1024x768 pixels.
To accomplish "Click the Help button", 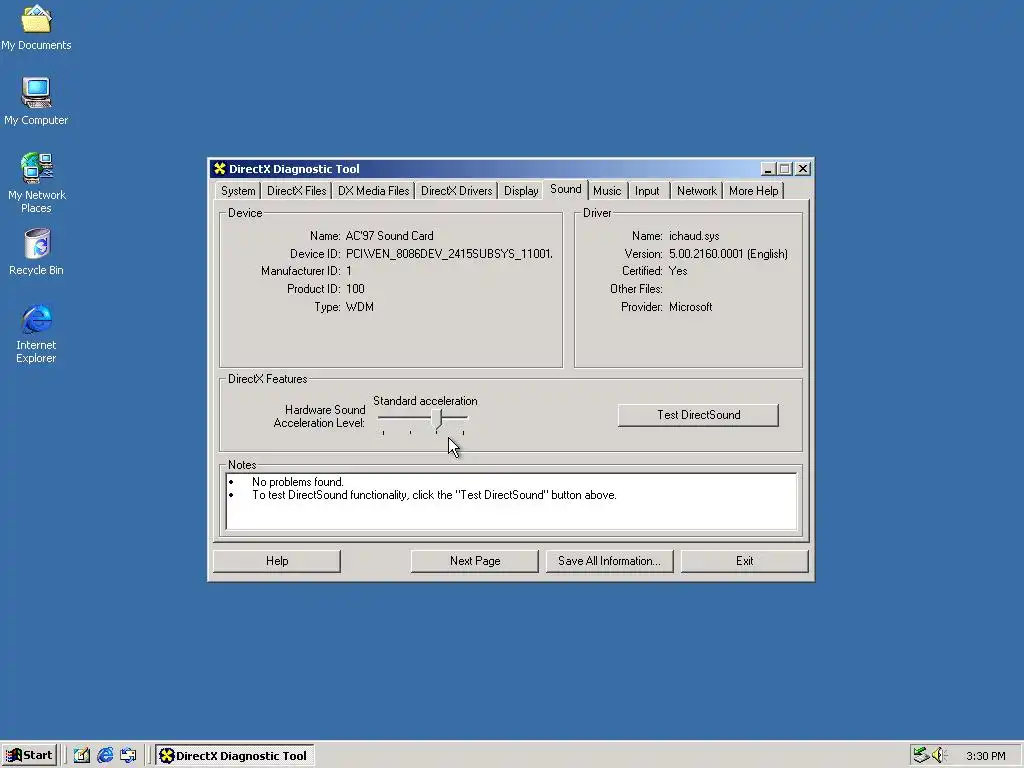I will (277, 561).
